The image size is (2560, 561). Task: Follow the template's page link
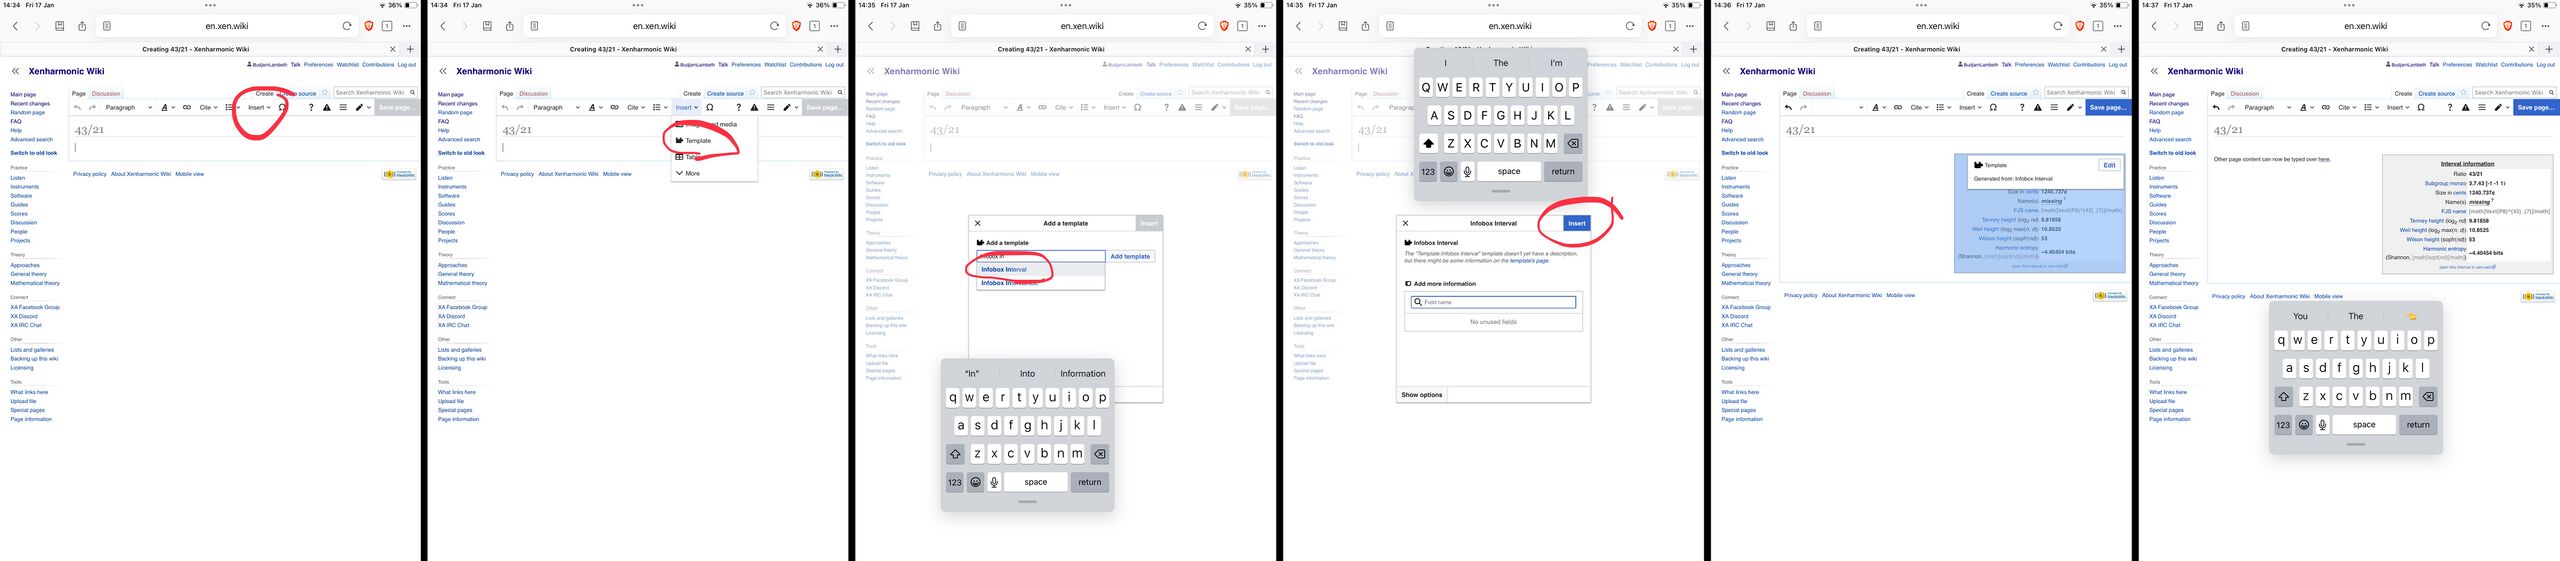point(1529,261)
